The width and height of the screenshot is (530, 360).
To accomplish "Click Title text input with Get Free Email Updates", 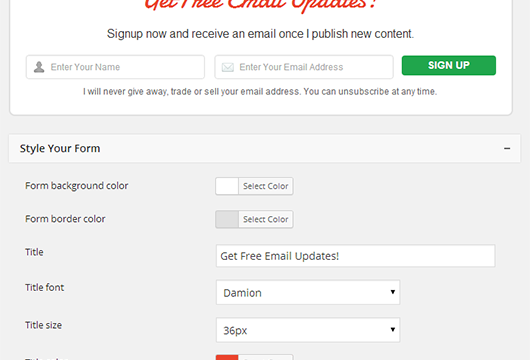I will pos(356,256).
